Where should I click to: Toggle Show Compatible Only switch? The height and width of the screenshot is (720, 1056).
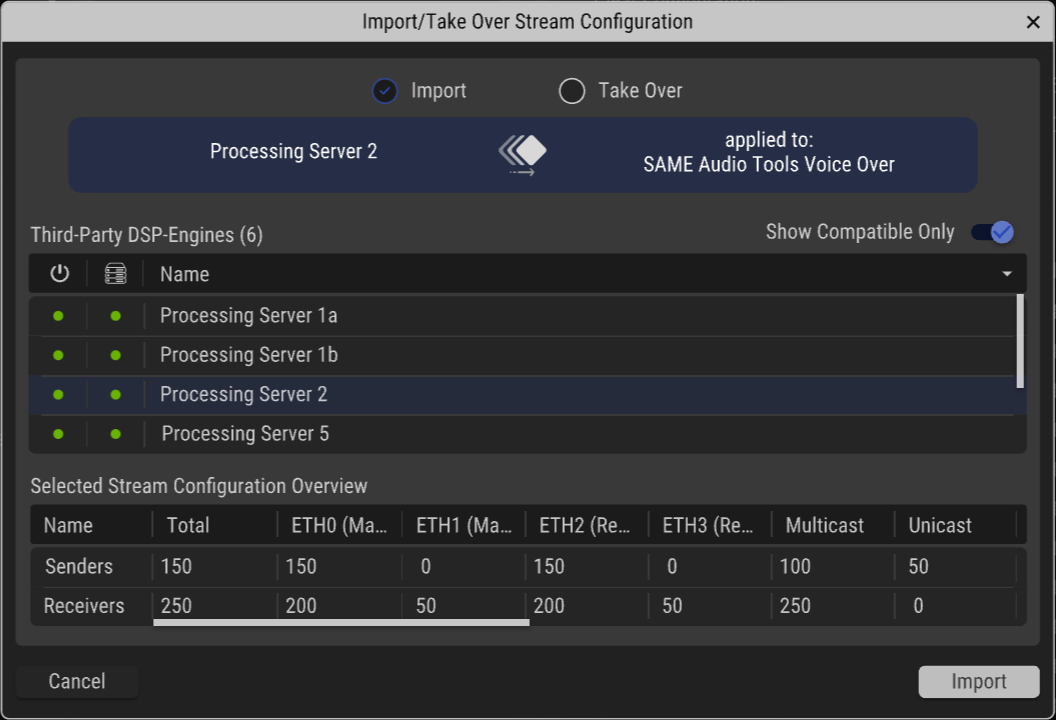tap(993, 232)
